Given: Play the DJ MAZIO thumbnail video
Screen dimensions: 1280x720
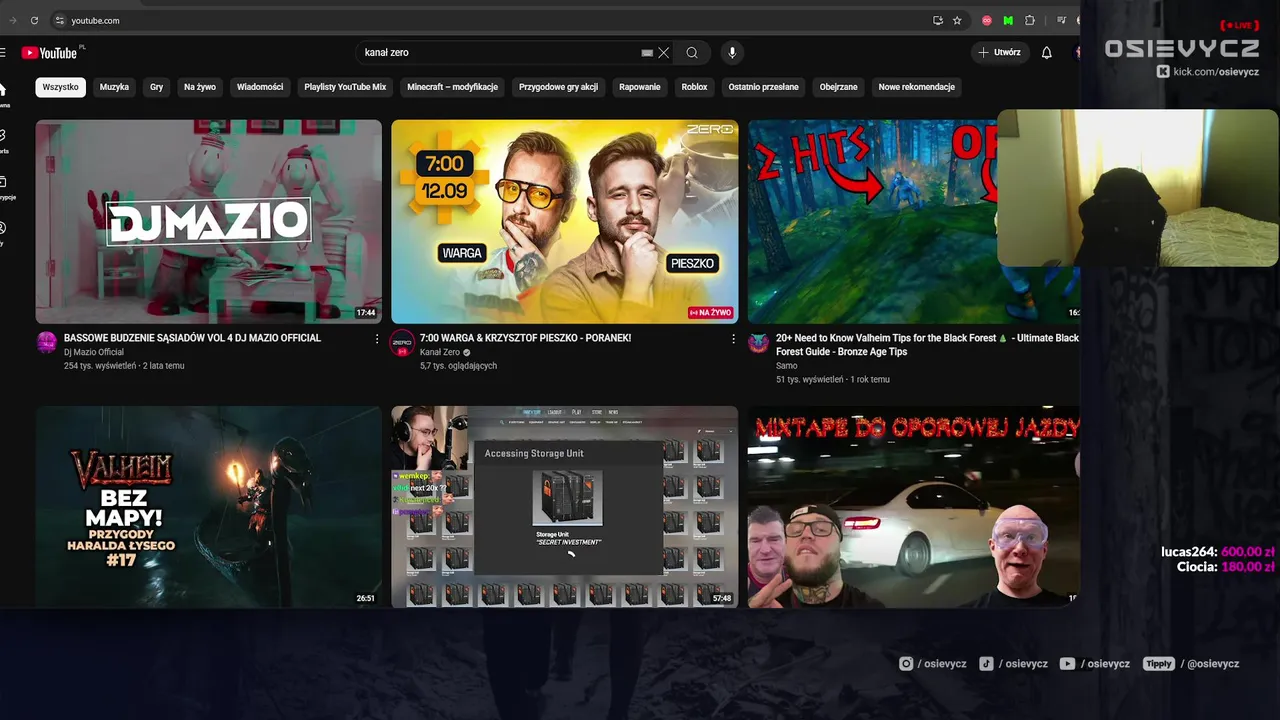Looking at the screenshot, I should click(x=209, y=221).
